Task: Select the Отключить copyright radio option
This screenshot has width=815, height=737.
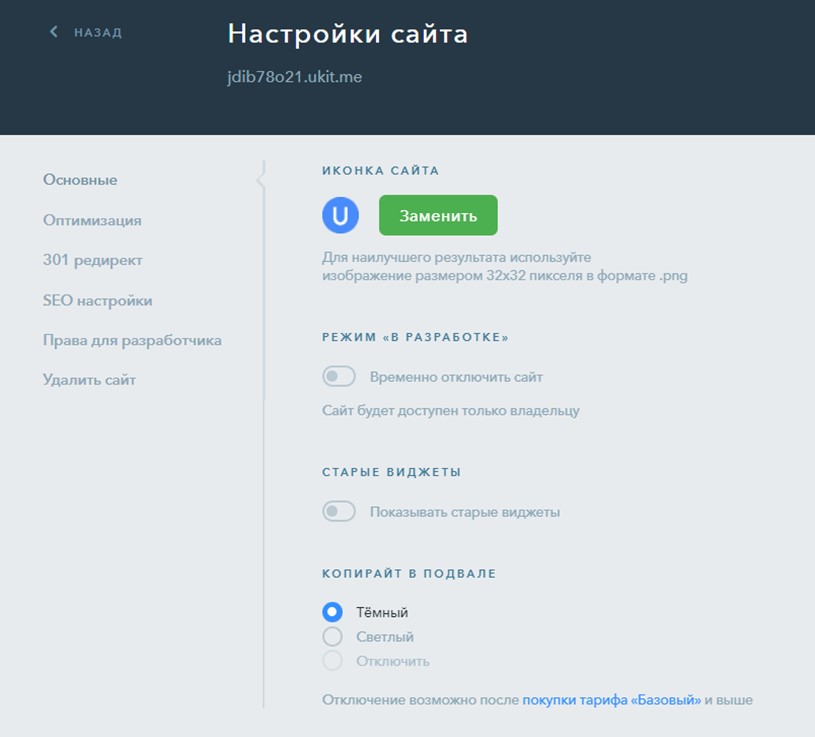Action: pos(332,661)
